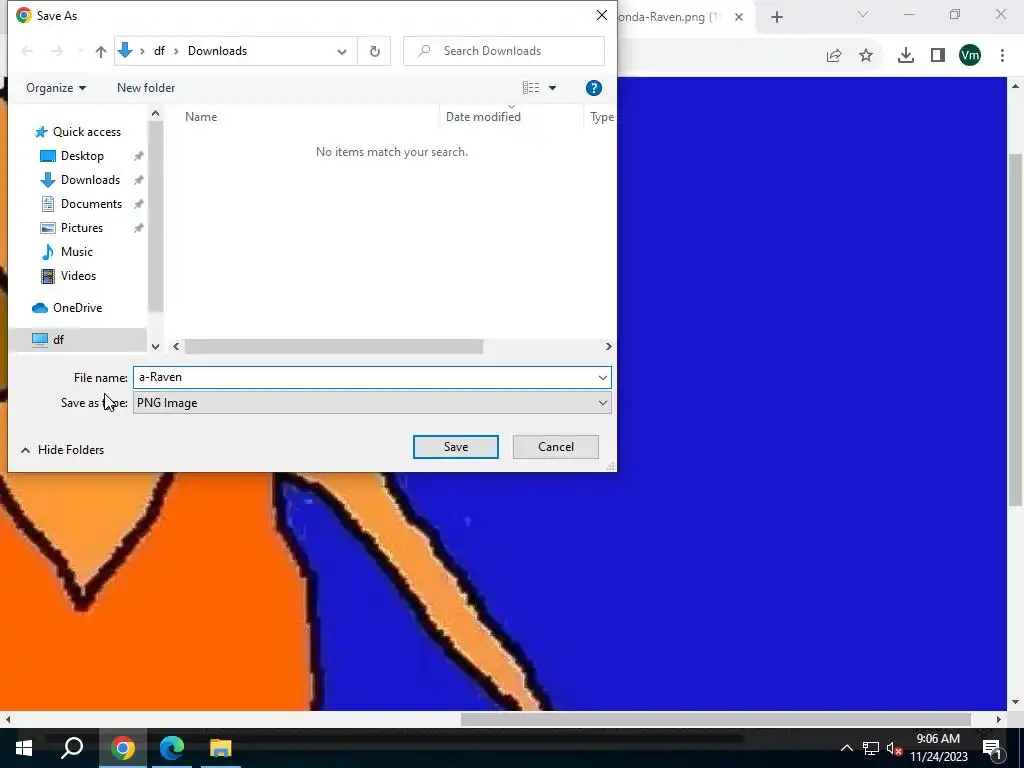Click the Up one level arrow
The image size is (1024, 768).
(101, 52)
